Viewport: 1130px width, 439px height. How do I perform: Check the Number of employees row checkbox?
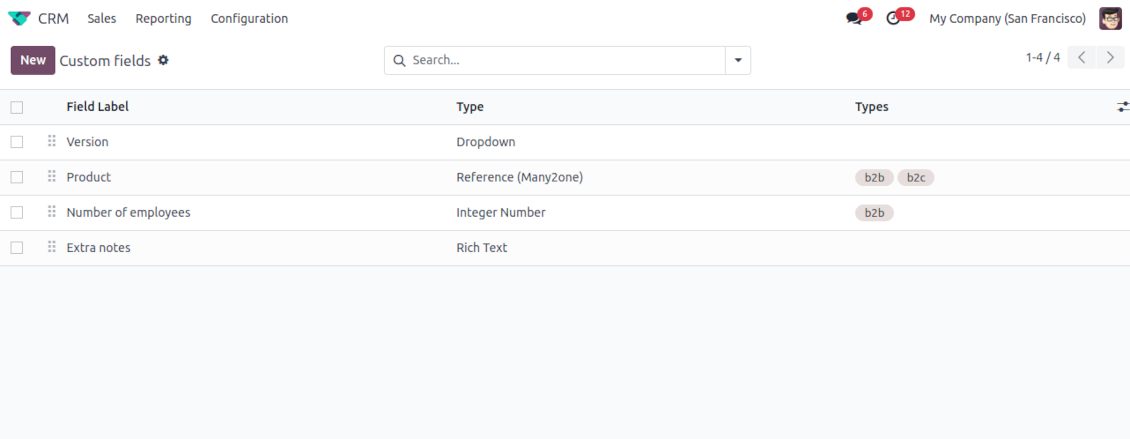pyautogui.click(x=17, y=213)
